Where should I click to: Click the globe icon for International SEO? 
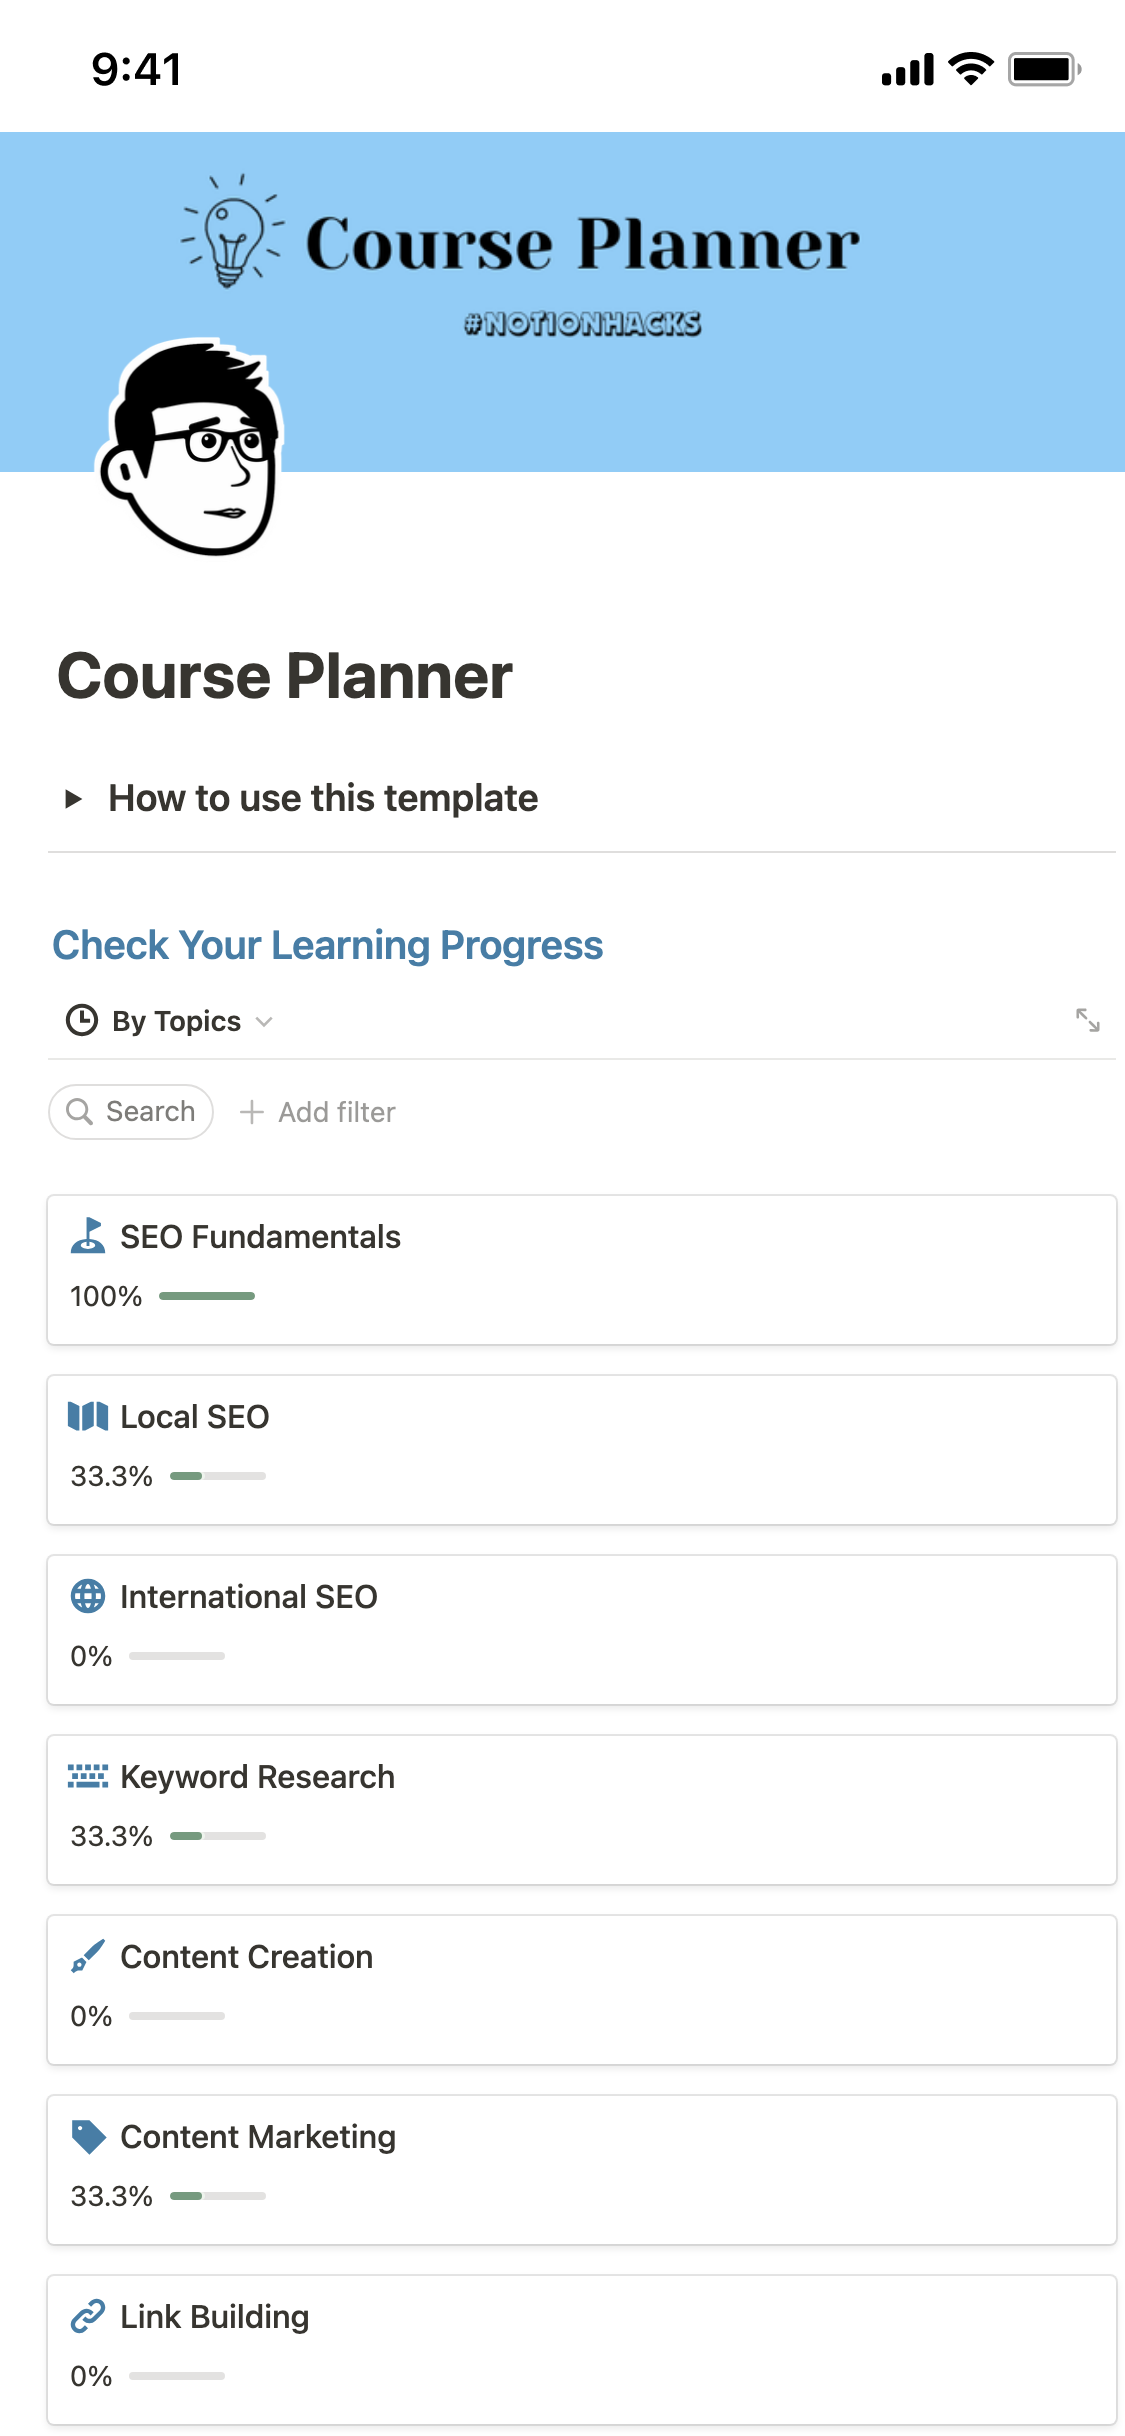coord(88,1596)
